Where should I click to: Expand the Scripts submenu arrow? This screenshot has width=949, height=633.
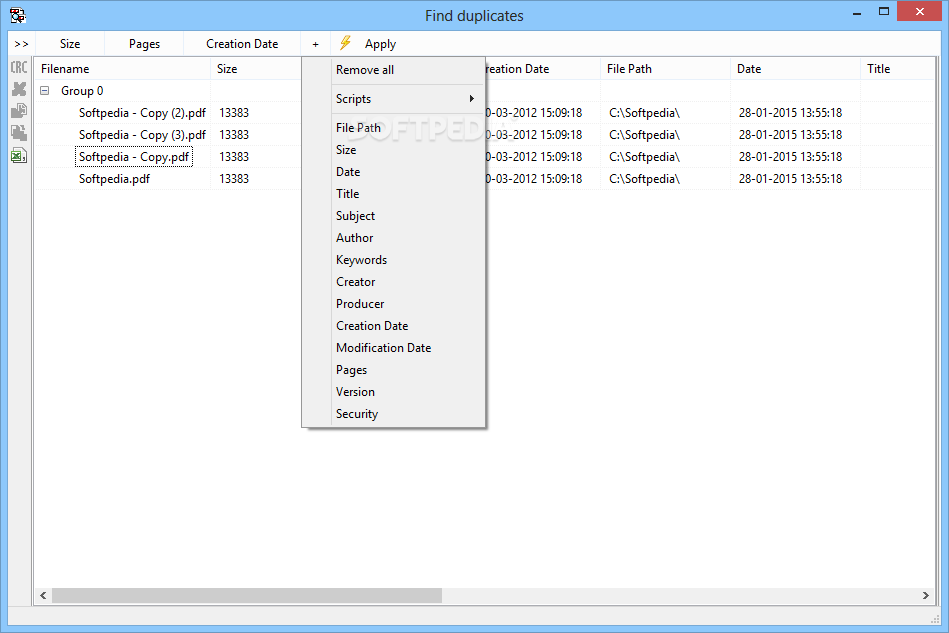(471, 99)
